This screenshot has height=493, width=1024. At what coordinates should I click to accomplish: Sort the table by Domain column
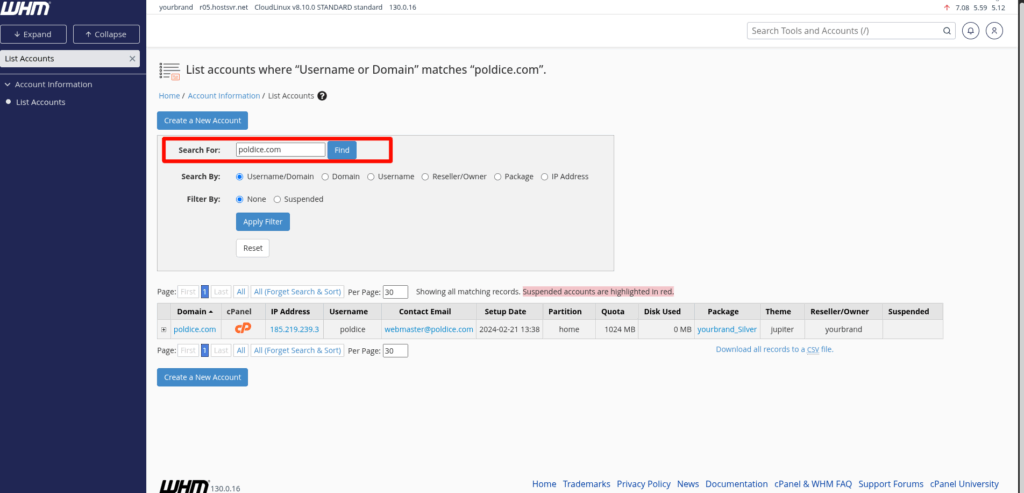(x=193, y=312)
